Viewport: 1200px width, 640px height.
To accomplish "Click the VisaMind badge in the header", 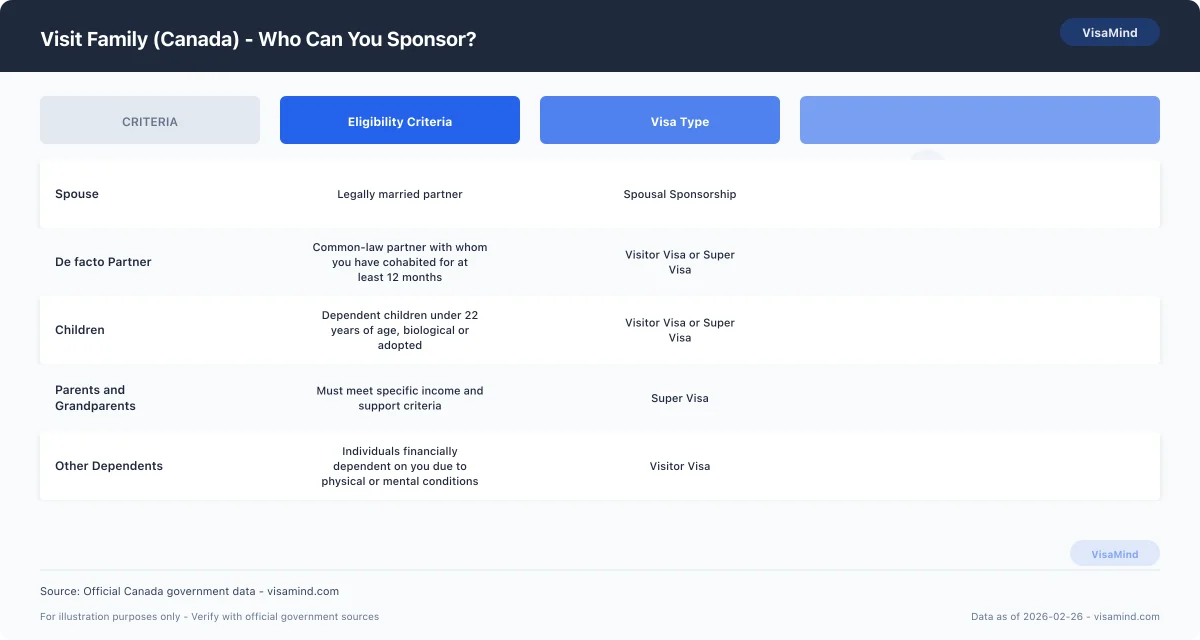I will 1109,32.
